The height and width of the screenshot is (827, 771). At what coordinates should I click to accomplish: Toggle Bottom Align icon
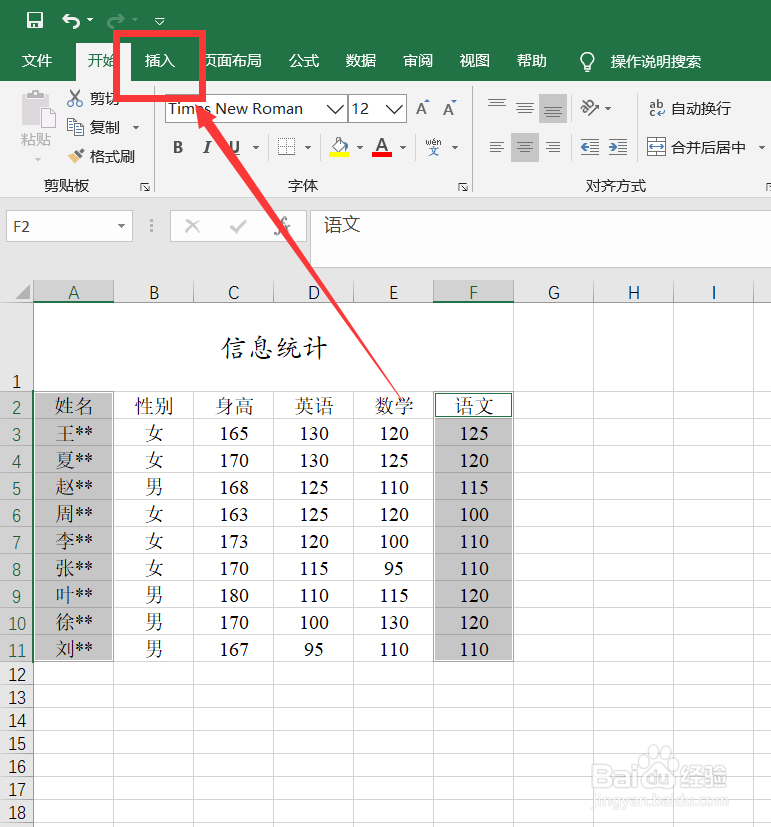coord(553,108)
